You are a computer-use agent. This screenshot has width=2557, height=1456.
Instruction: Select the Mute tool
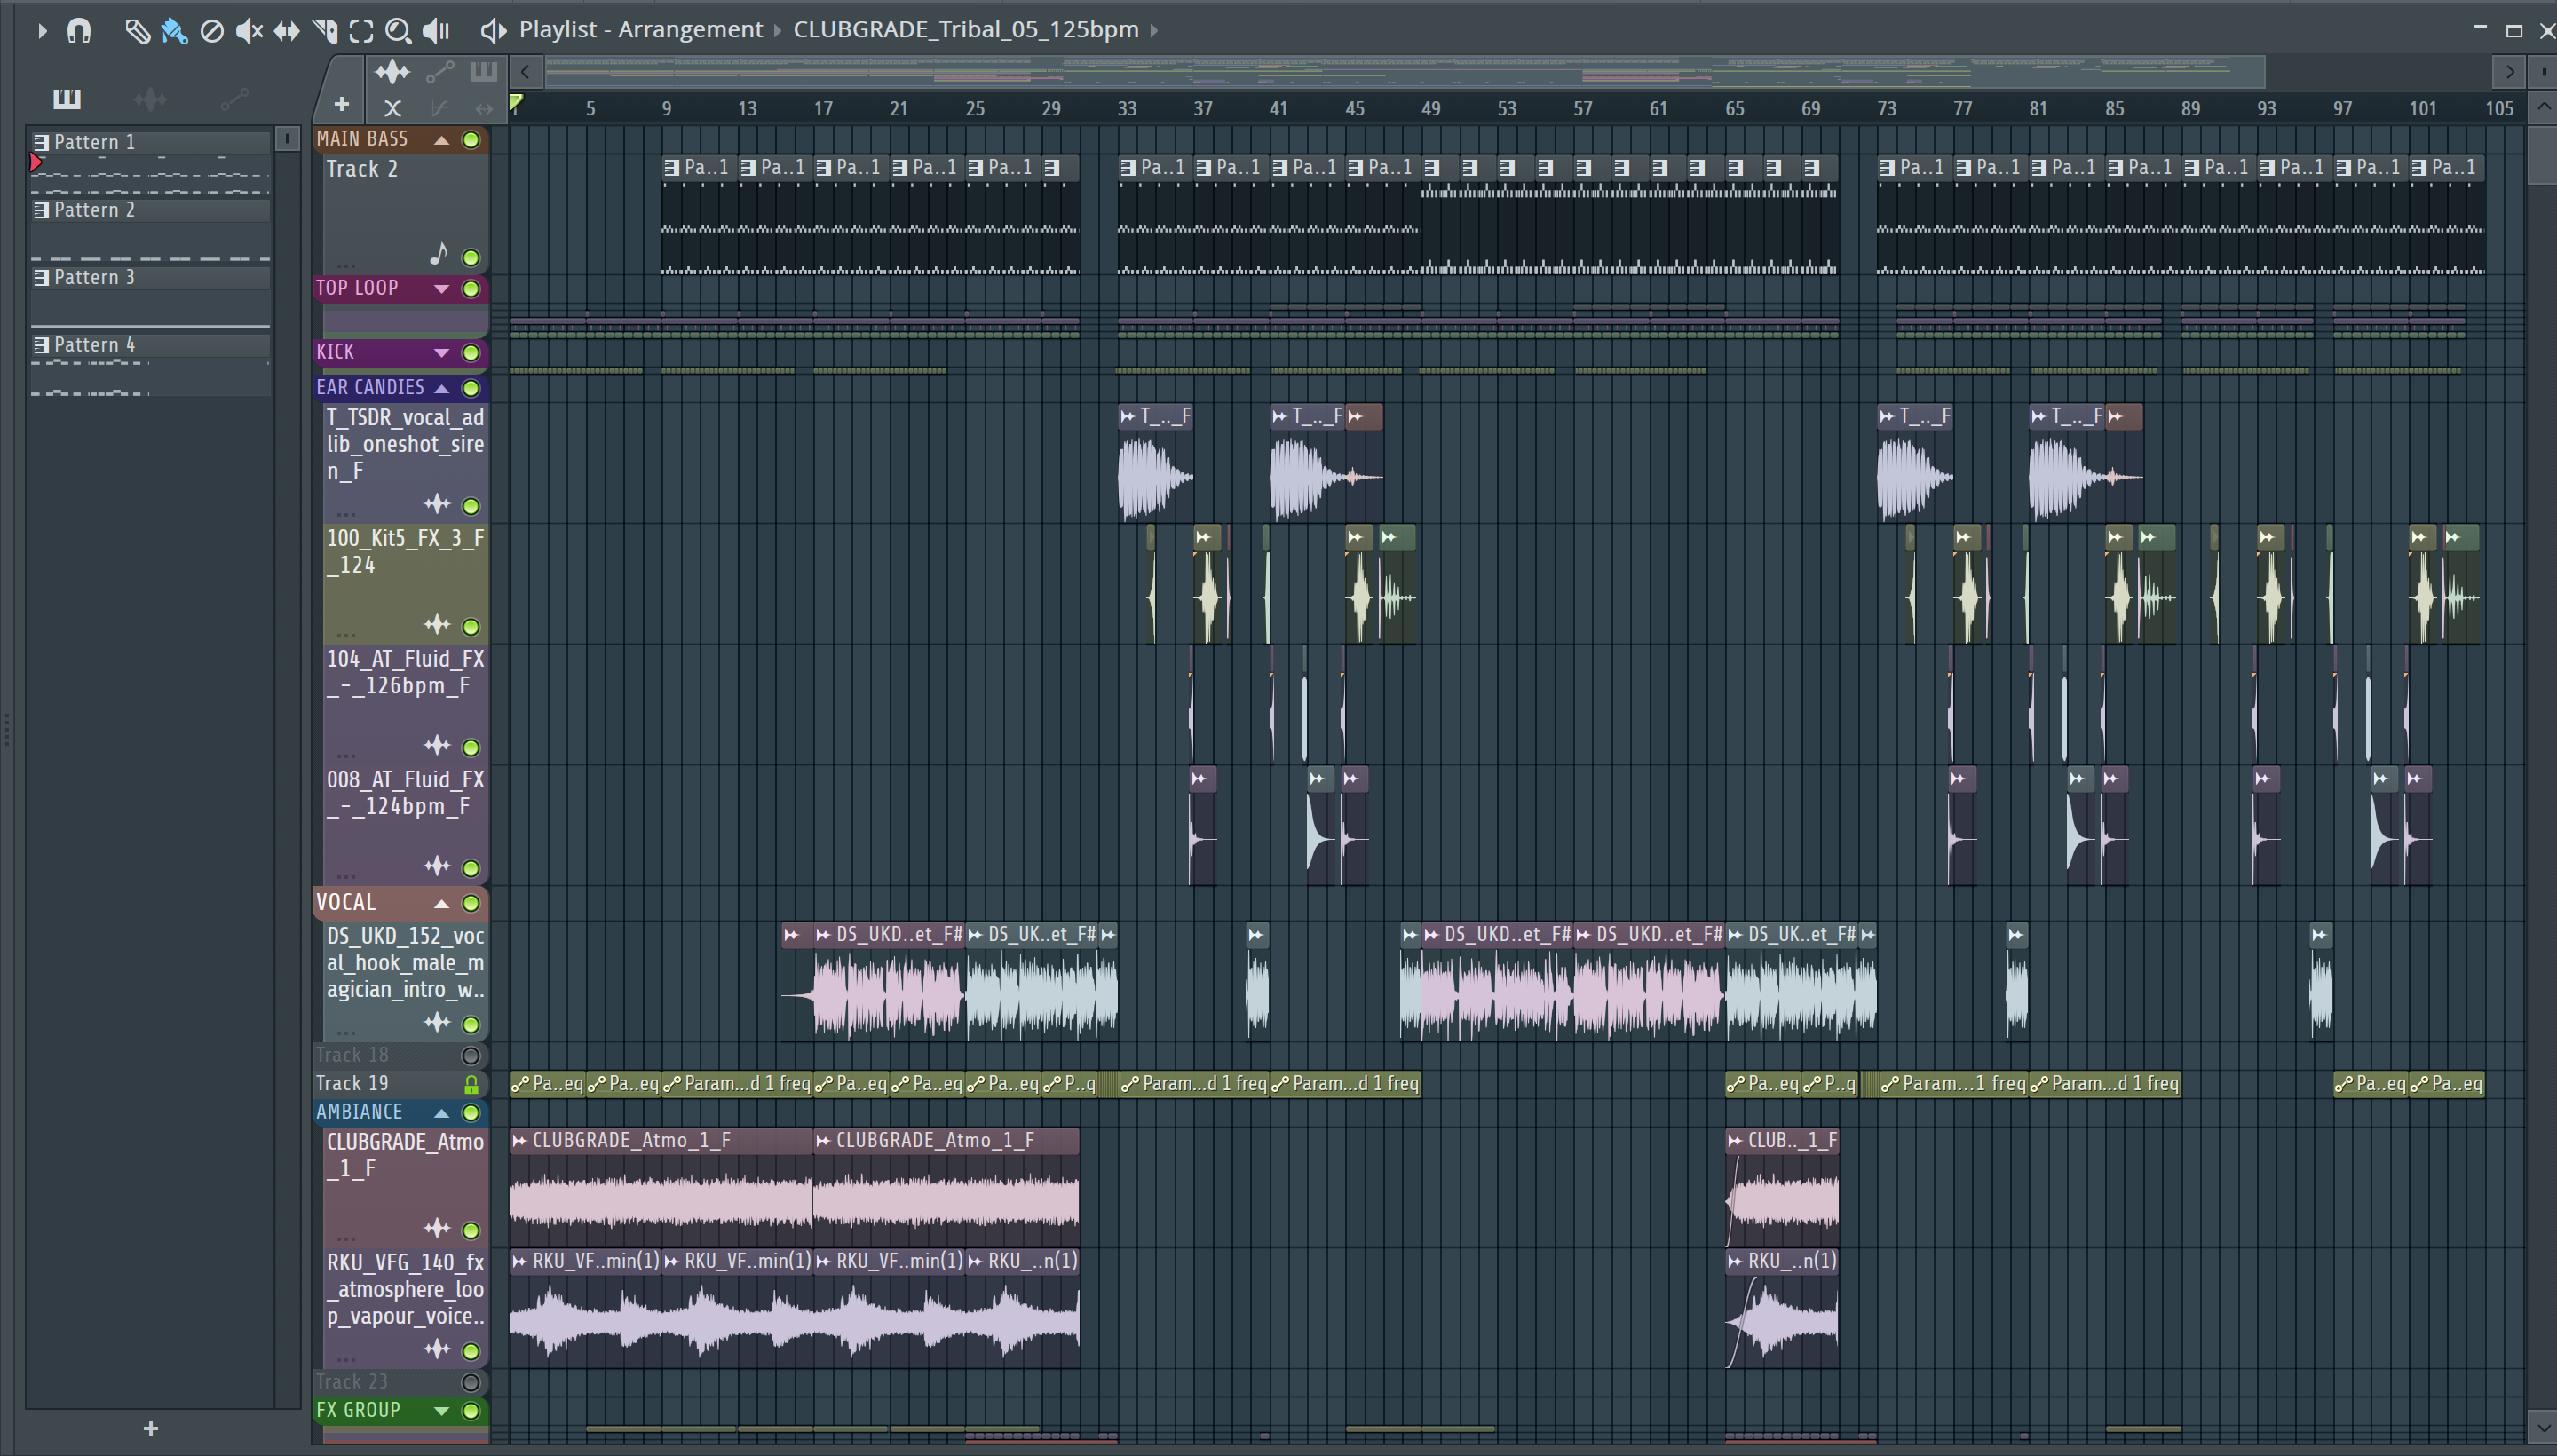tap(249, 31)
